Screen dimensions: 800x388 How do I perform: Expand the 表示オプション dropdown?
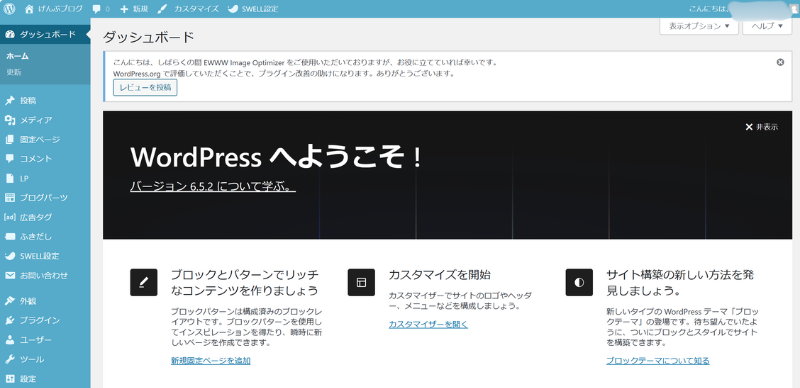(699, 26)
